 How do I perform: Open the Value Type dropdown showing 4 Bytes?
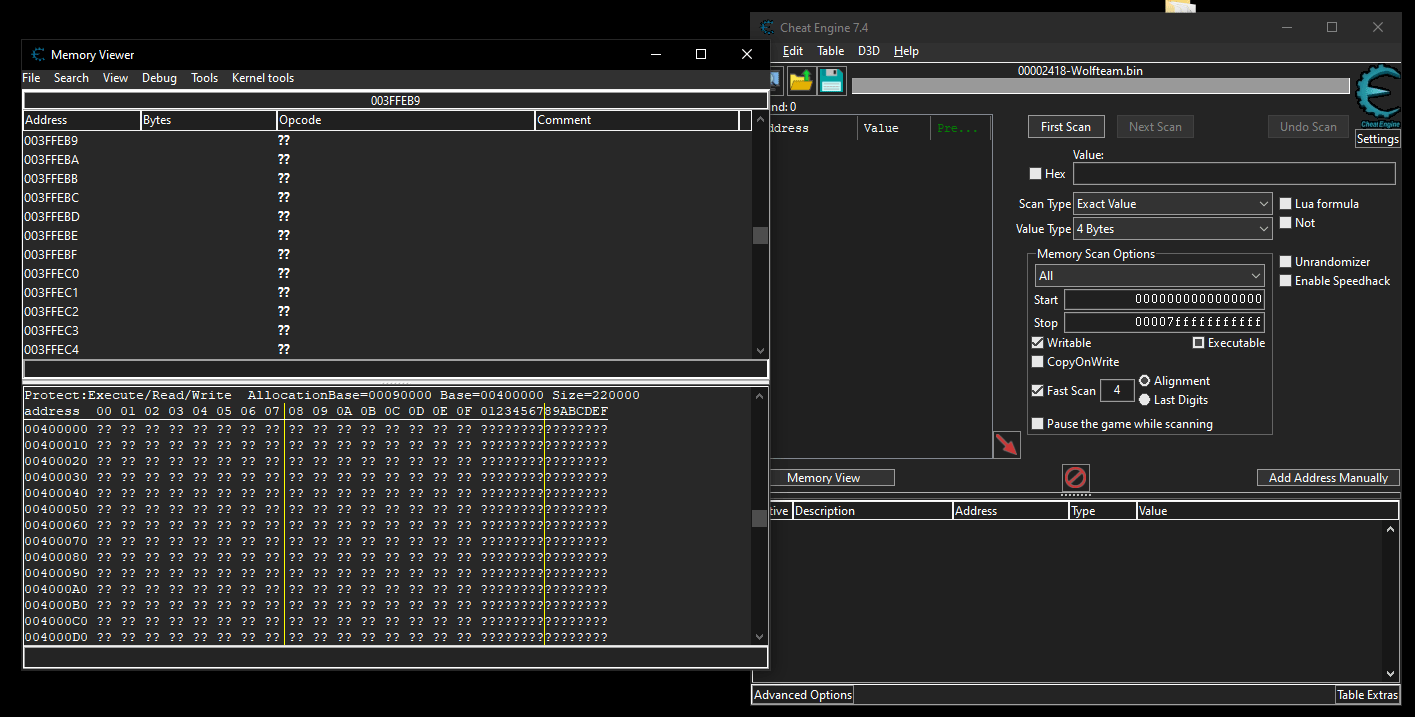point(1172,229)
